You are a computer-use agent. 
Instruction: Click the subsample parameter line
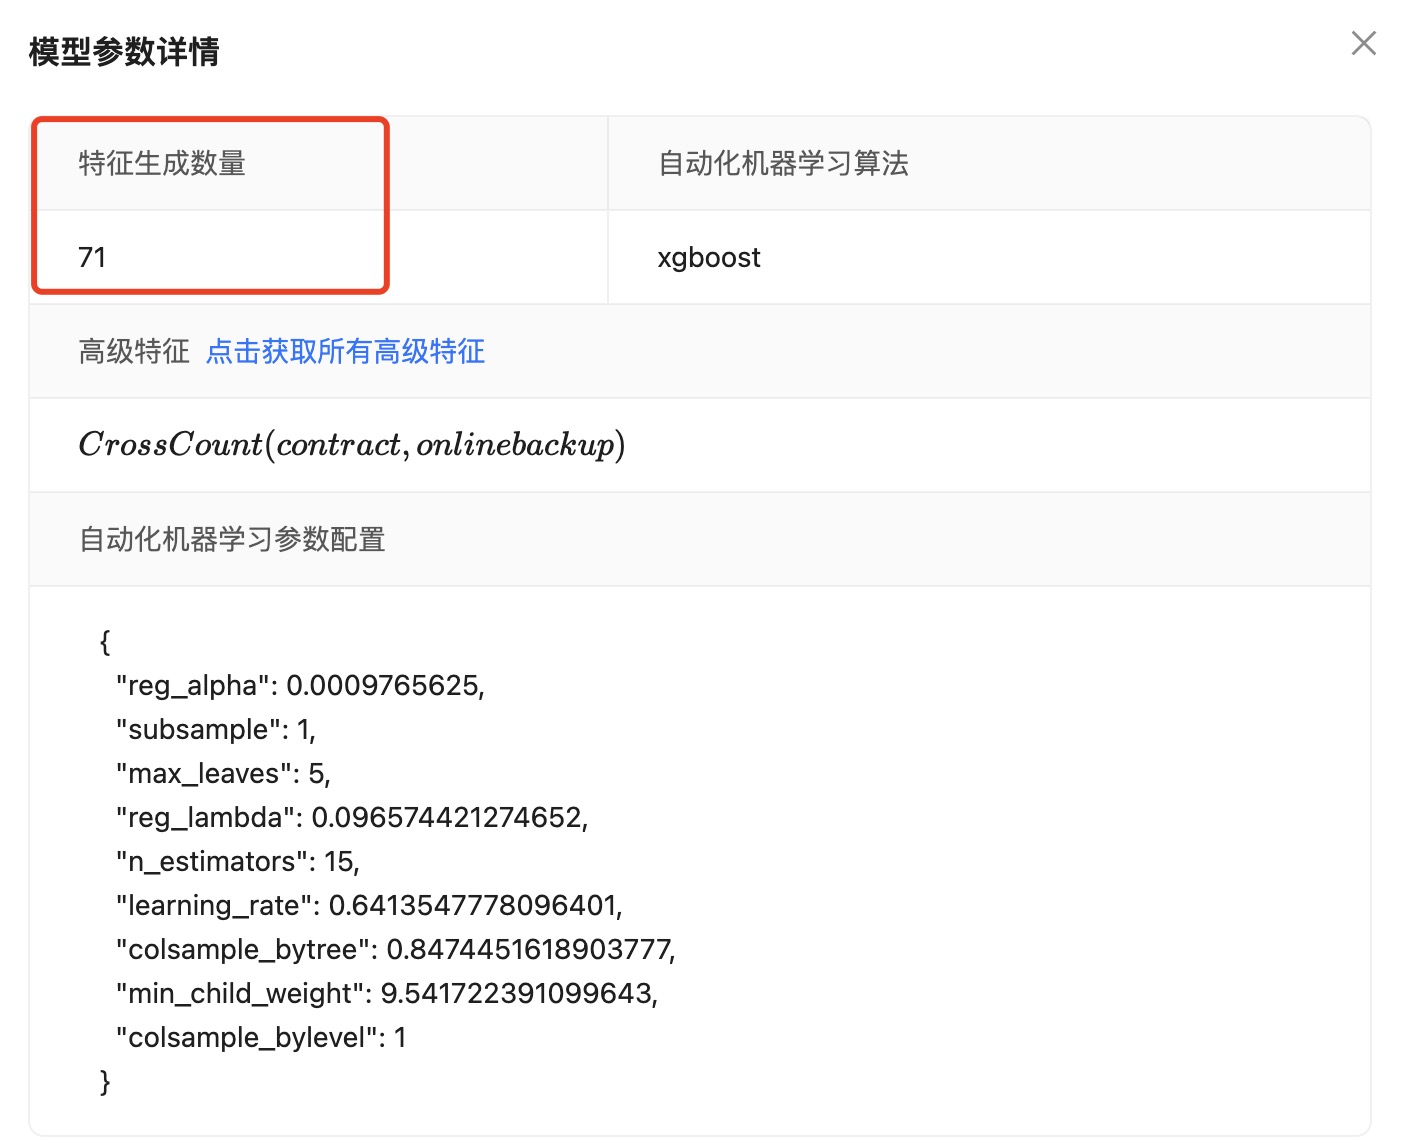click(x=216, y=729)
